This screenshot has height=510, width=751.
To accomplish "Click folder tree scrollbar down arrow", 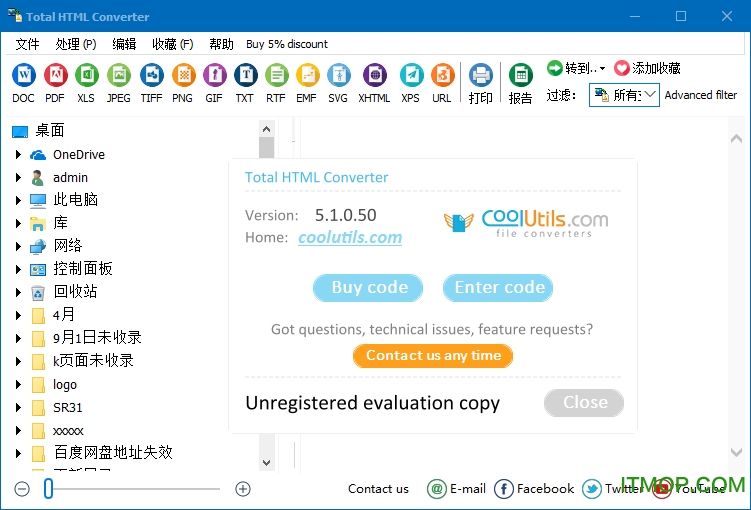I will [267, 463].
